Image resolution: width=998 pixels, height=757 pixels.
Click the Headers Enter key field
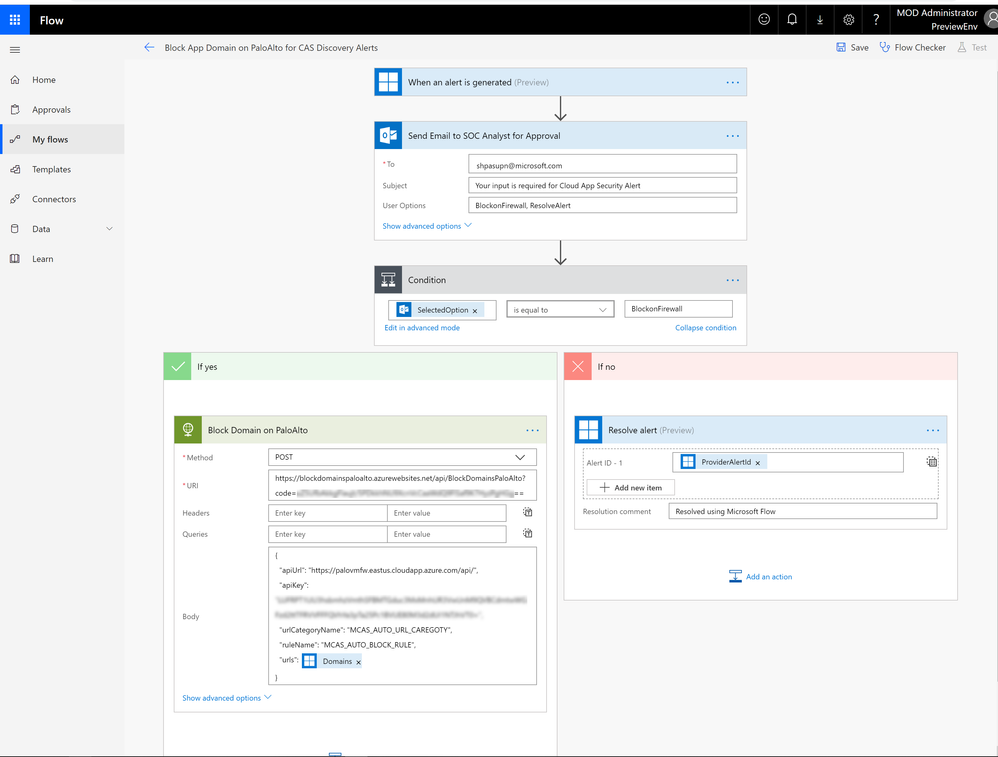pos(328,513)
